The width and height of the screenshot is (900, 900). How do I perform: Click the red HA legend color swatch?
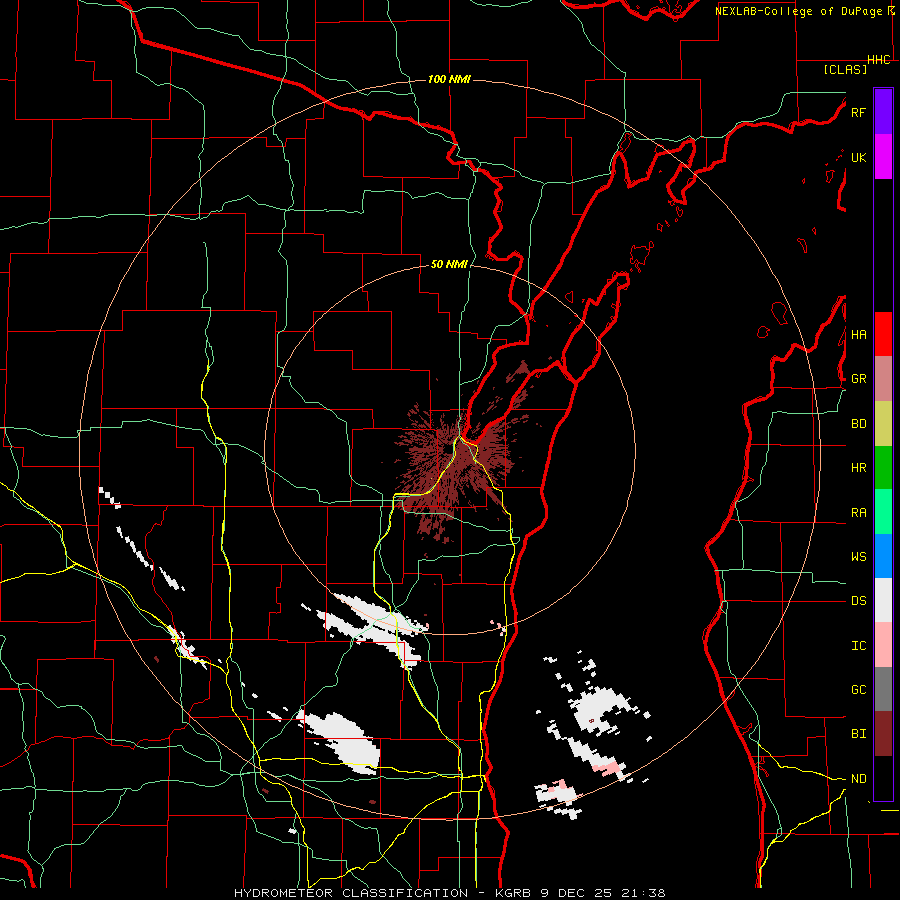pos(883,334)
